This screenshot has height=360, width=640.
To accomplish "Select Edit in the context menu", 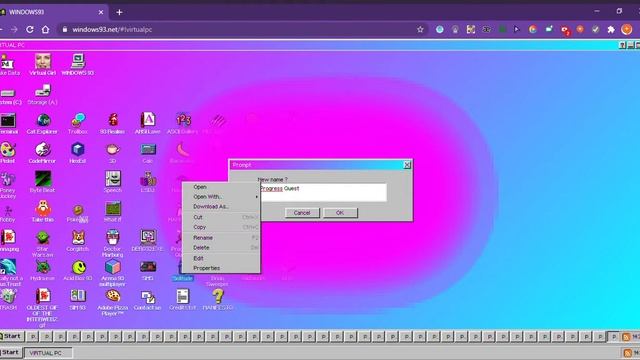I will 221,258.
